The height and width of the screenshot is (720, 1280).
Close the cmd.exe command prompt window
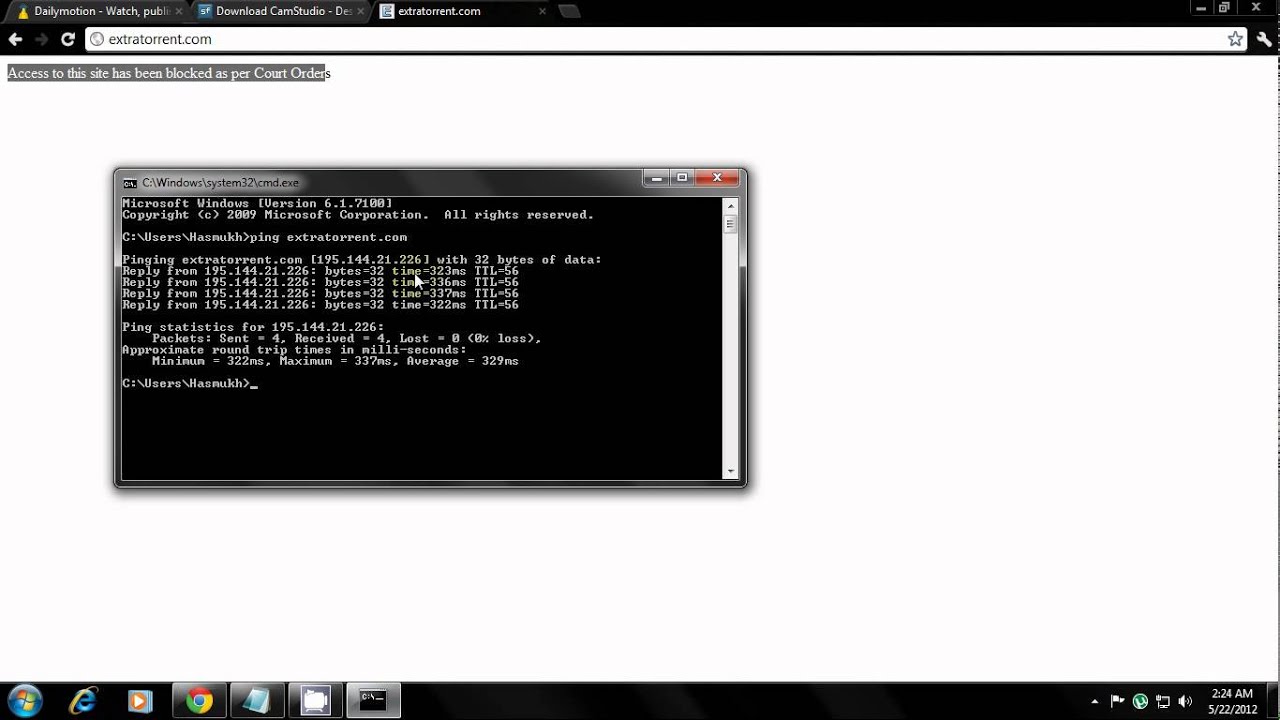coord(717,178)
